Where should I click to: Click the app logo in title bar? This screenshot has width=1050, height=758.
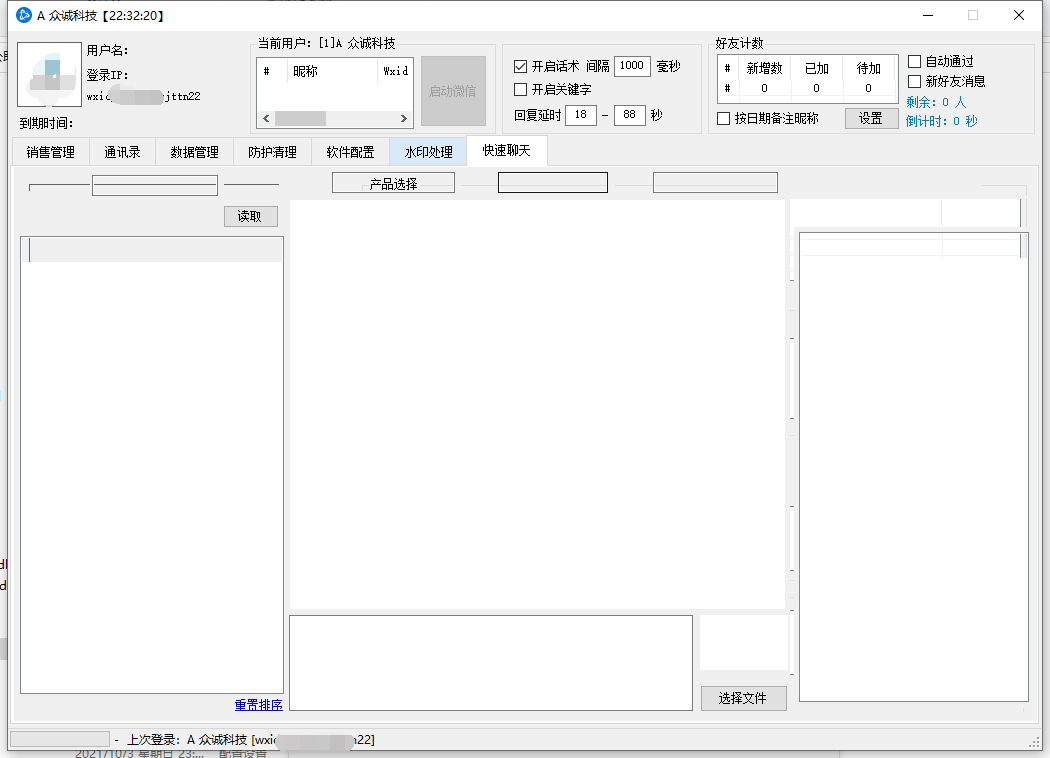tap(24, 15)
